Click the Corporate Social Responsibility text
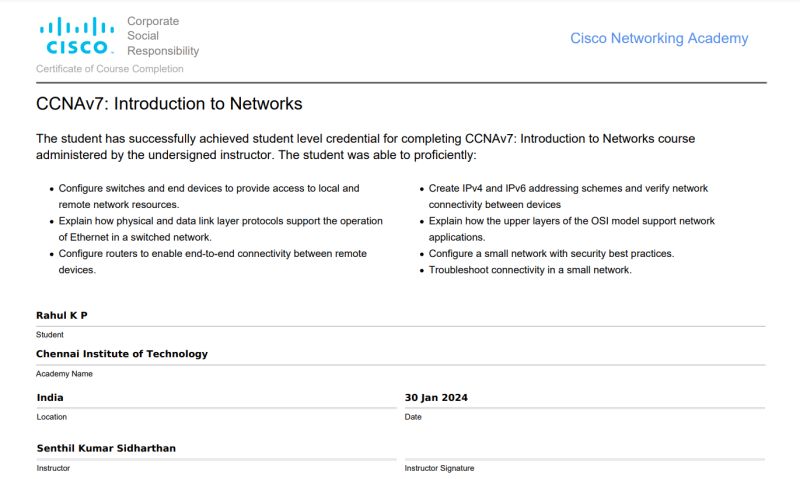800x479 pixels. tap(163, 36)
